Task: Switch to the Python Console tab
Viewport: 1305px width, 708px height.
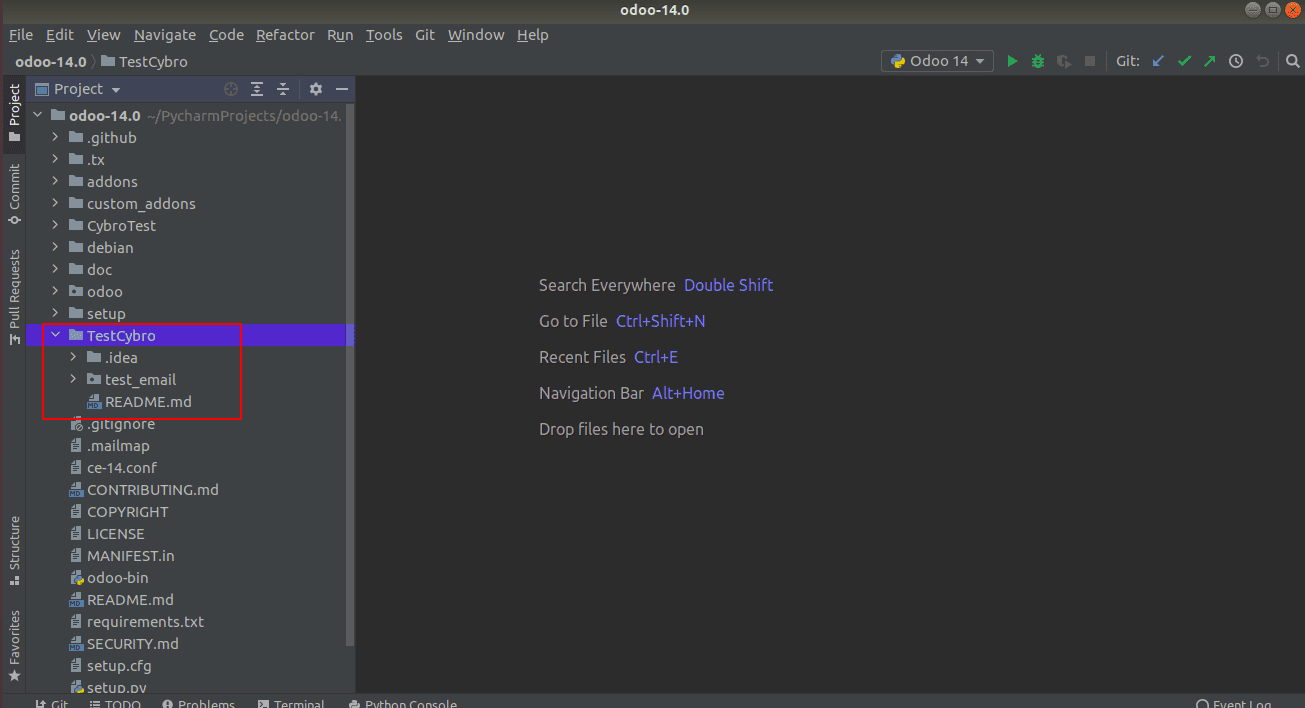Action: (x=402, y=701)
